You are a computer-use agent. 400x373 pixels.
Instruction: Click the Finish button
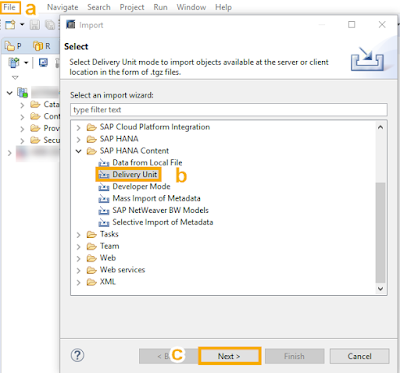point(294,356)
